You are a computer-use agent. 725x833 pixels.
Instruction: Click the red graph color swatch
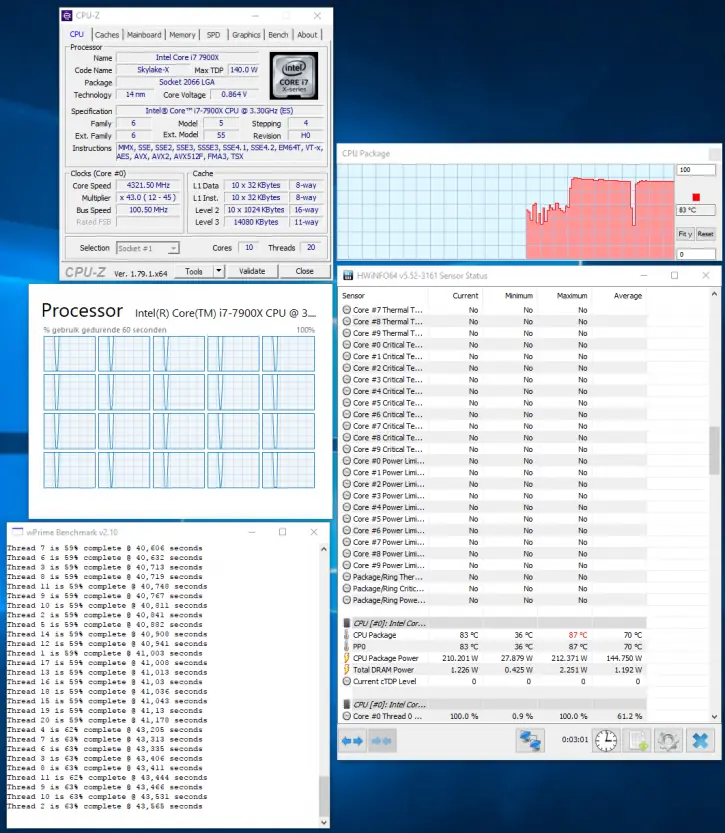click(x=696, y=197)
